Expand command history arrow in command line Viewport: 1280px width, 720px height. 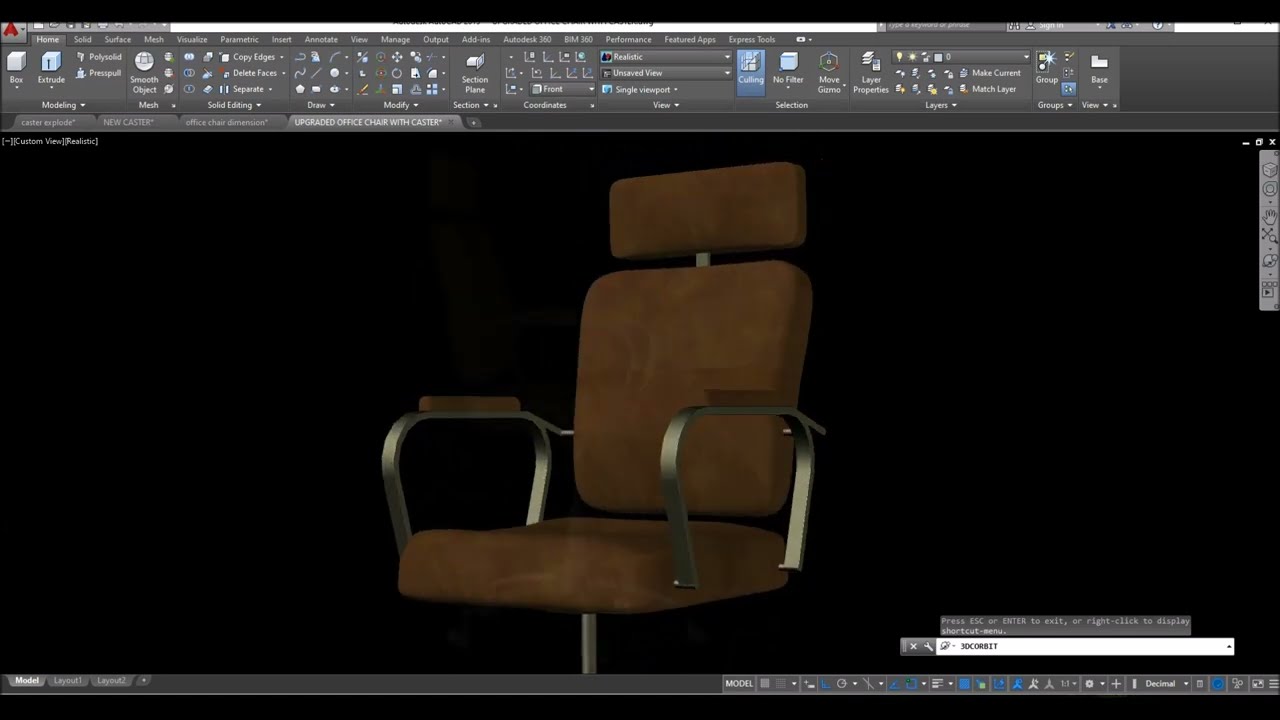pos(1229,647)
